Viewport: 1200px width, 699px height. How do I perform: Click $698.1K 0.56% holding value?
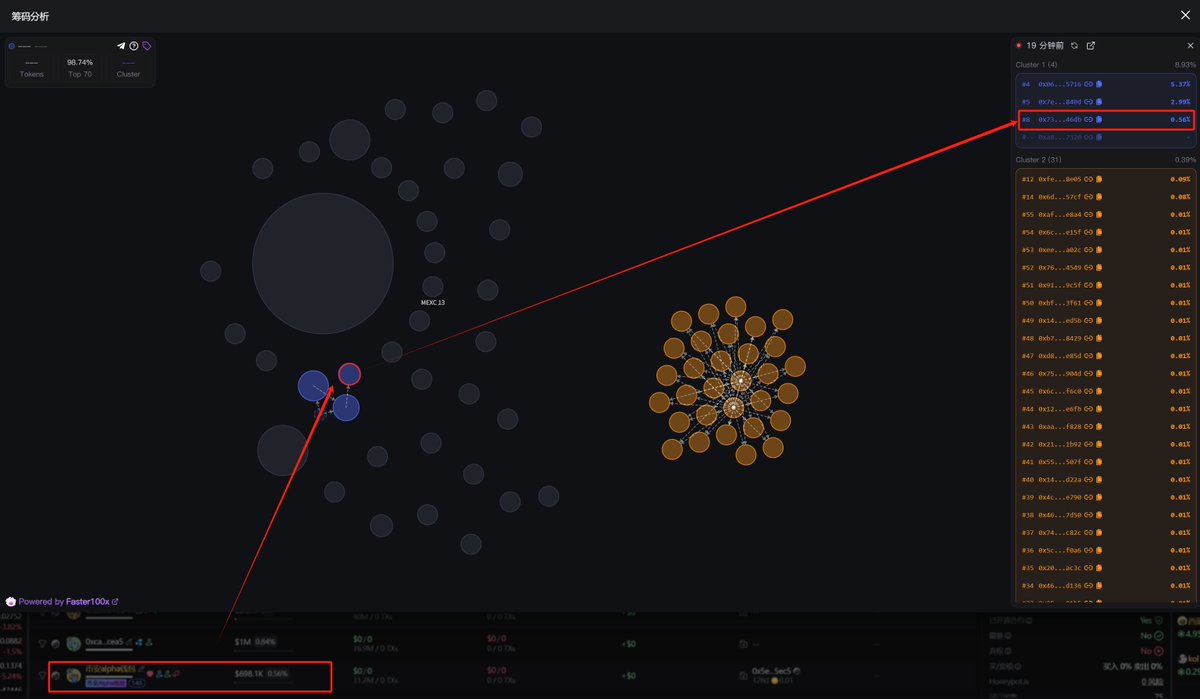pos(261,673)
